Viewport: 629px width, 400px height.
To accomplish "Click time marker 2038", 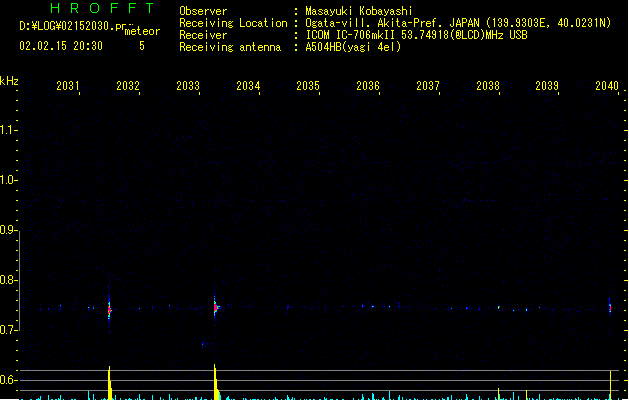I will click(x=488, y=86).
